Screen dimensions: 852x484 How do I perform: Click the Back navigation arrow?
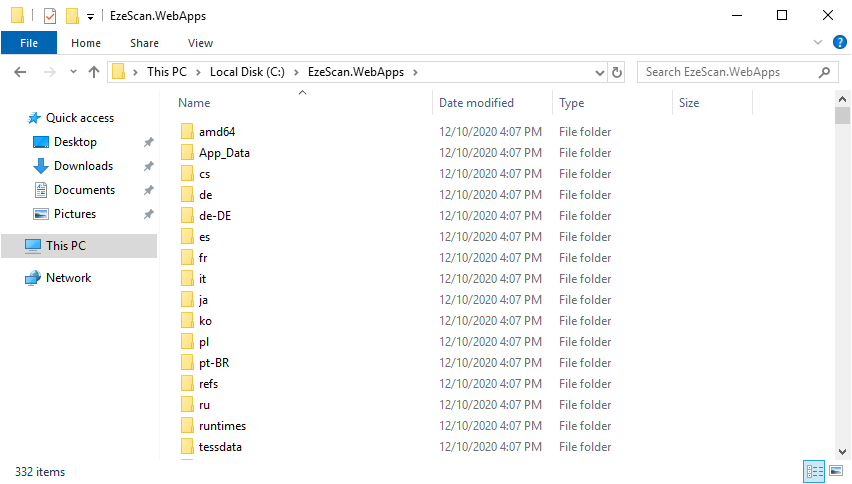[20, 72]
